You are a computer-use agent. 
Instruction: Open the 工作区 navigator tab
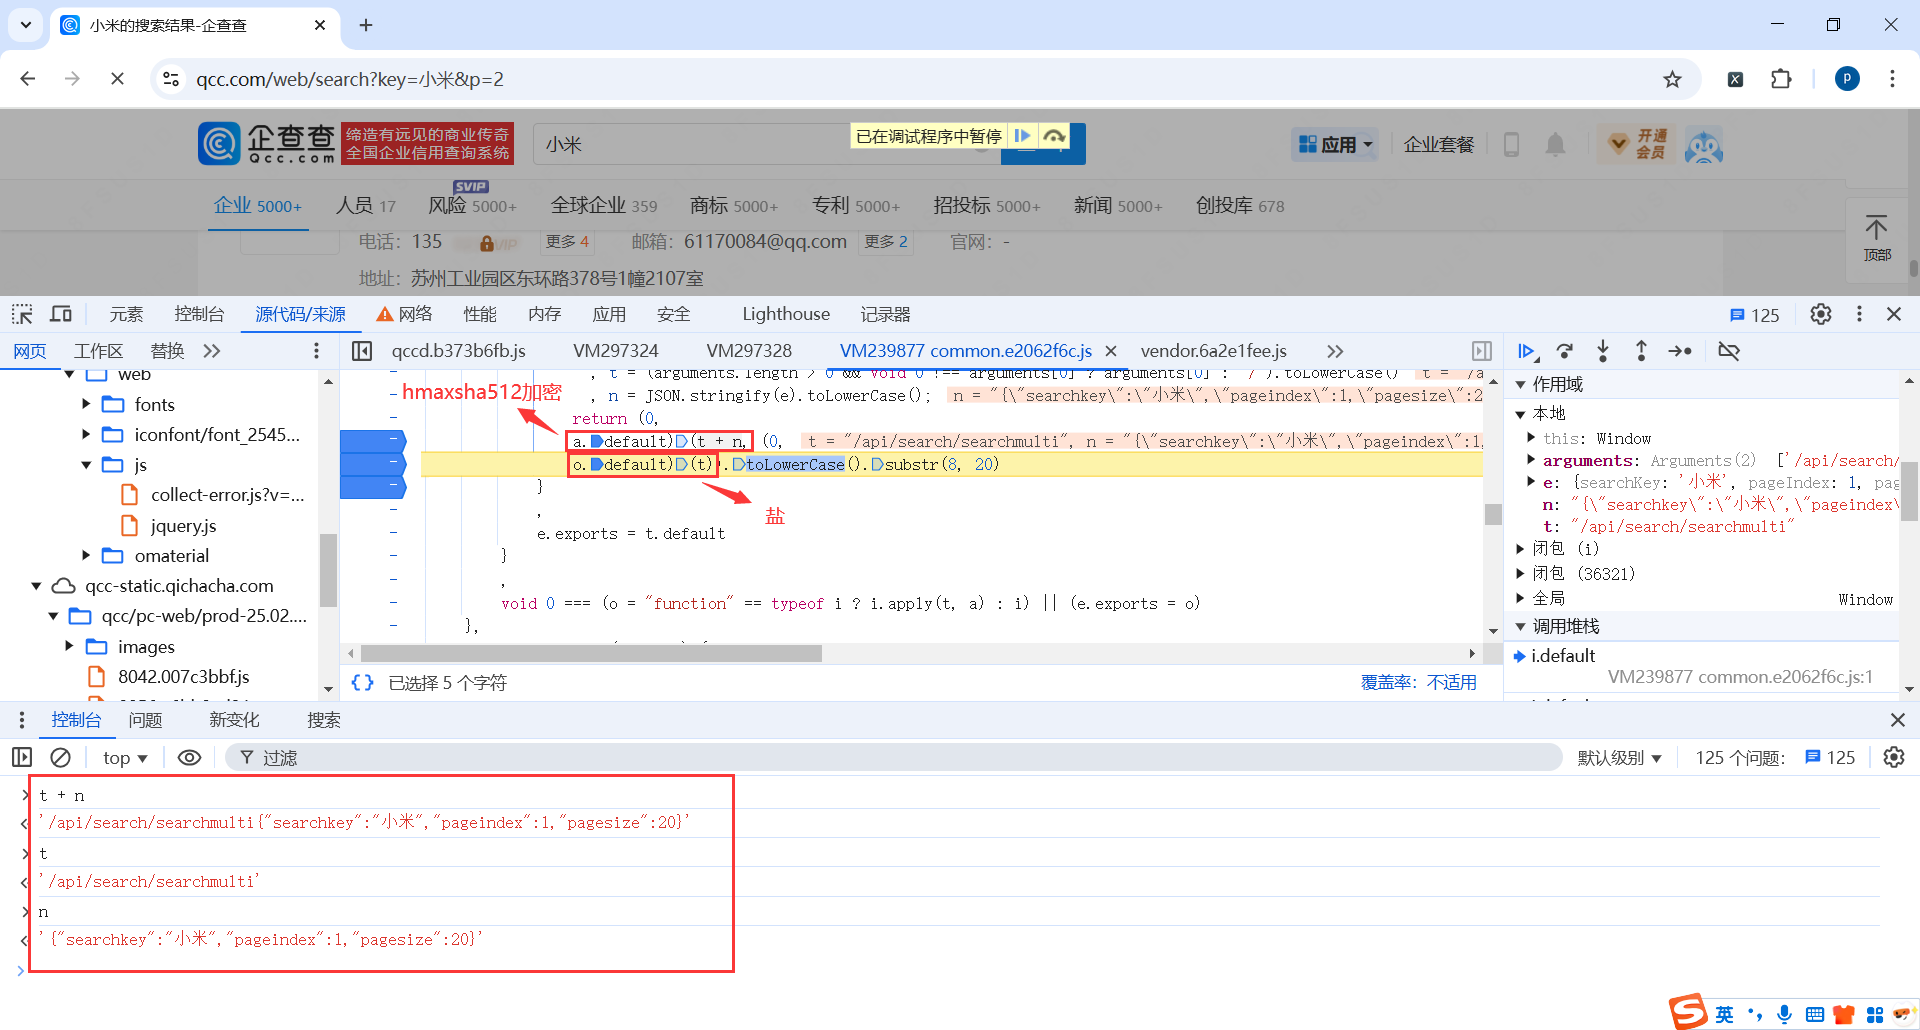pos(98,351)
